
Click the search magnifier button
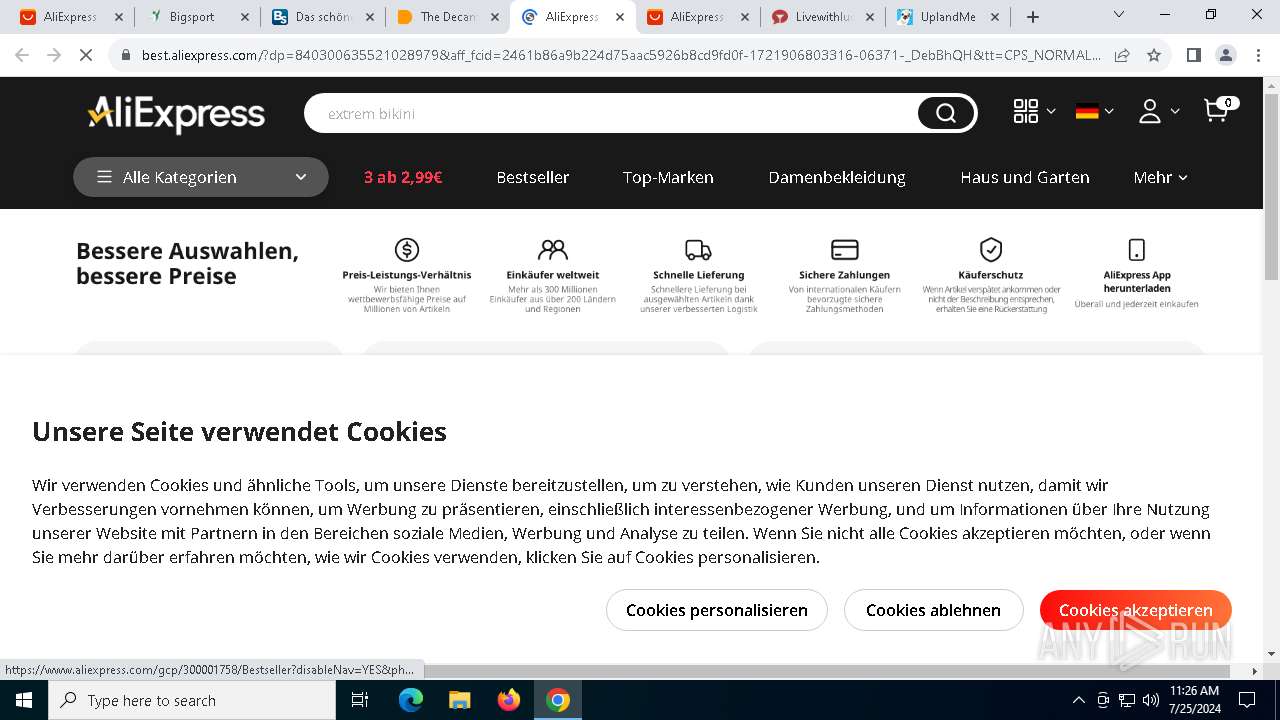coord(945,114)
